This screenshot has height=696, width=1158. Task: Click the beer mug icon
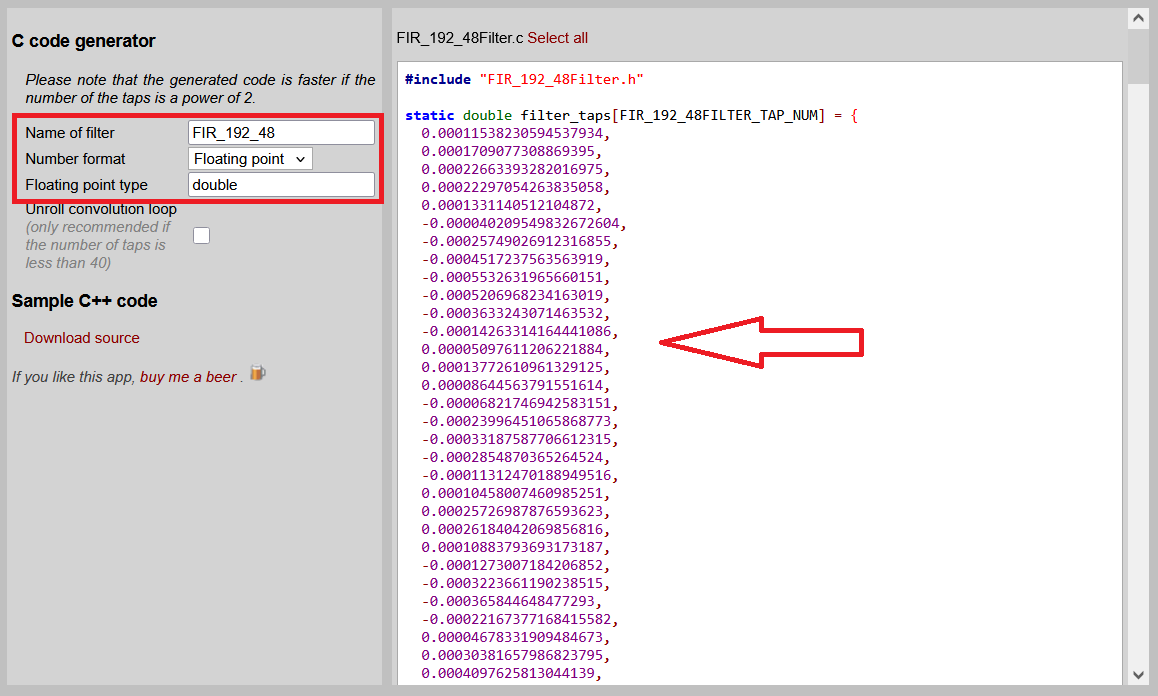[x=257, y=373]
